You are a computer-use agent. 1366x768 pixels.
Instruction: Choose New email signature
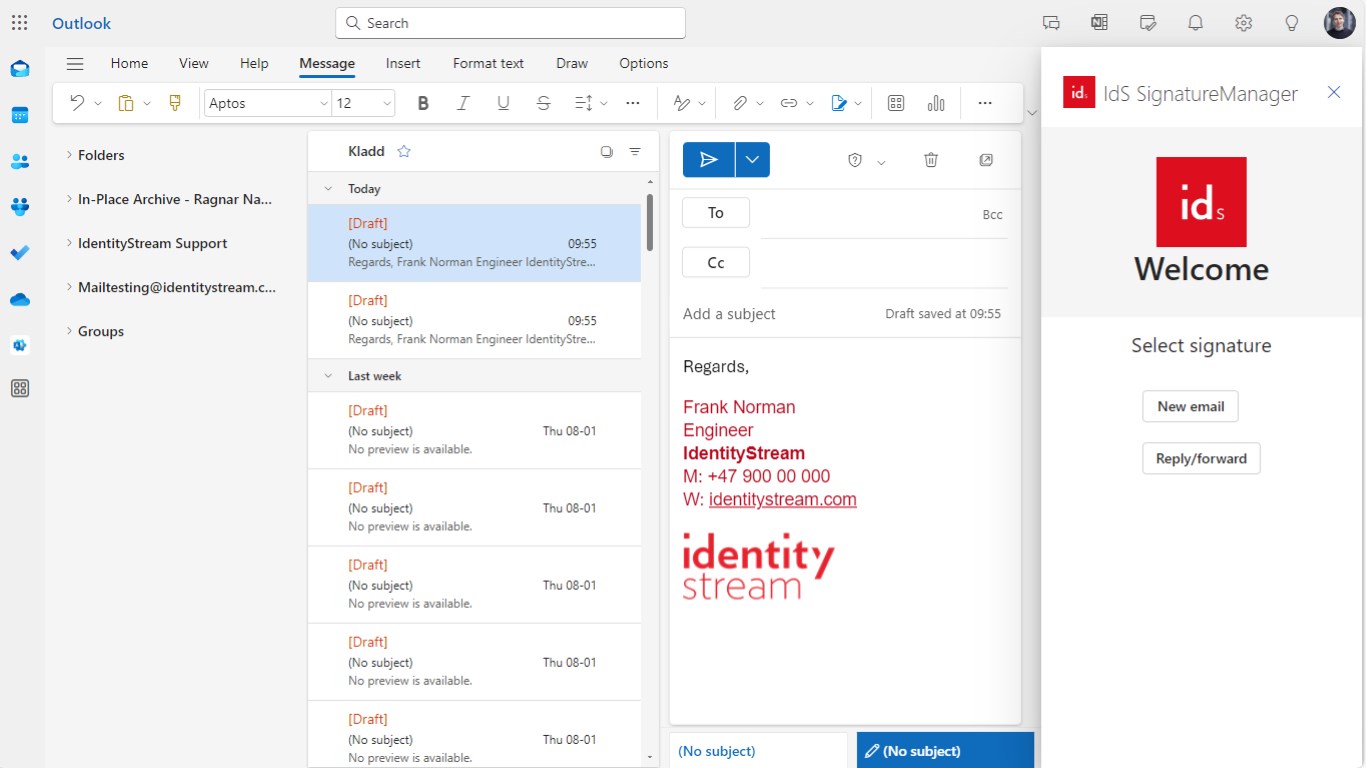click(1191, 407)
